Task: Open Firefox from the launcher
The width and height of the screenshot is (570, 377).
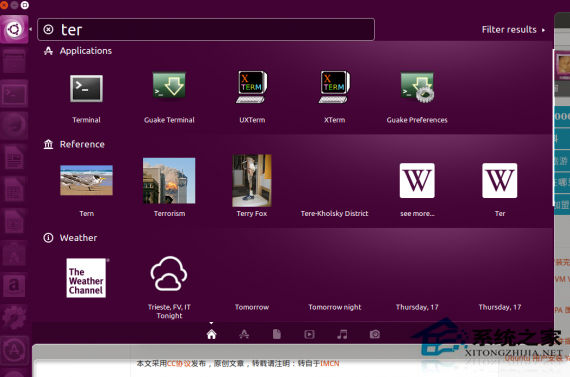Action: (x=14, y=126)
